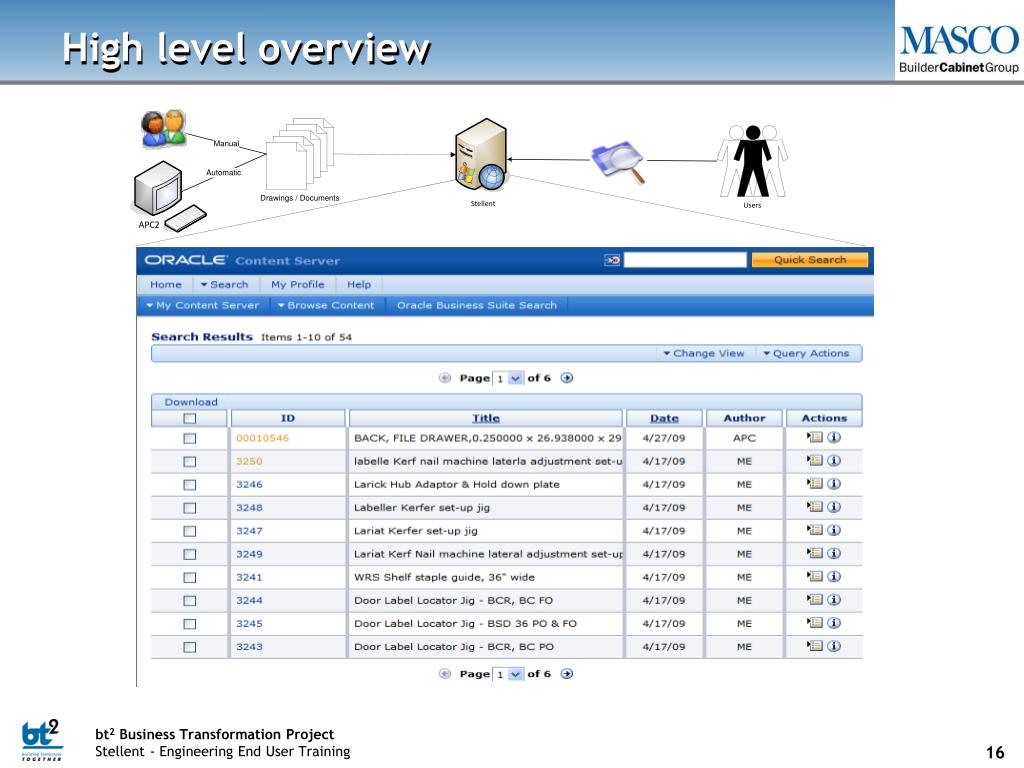Go to previous page using top arrow
Image resolution: width=1024 pixels, height=768 pixels.
click(445, 377)
